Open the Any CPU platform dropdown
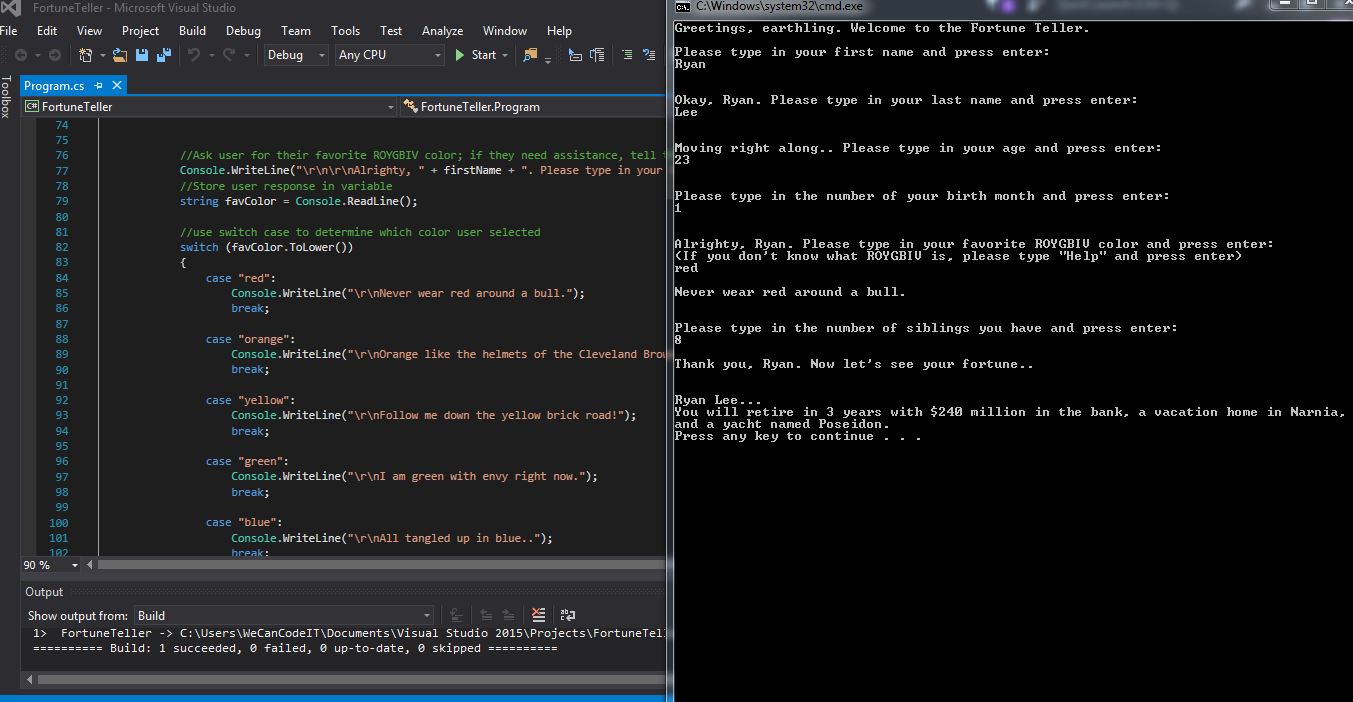Image resolution: width=1353 pixels, height=702 pixels. coord(390,55)
